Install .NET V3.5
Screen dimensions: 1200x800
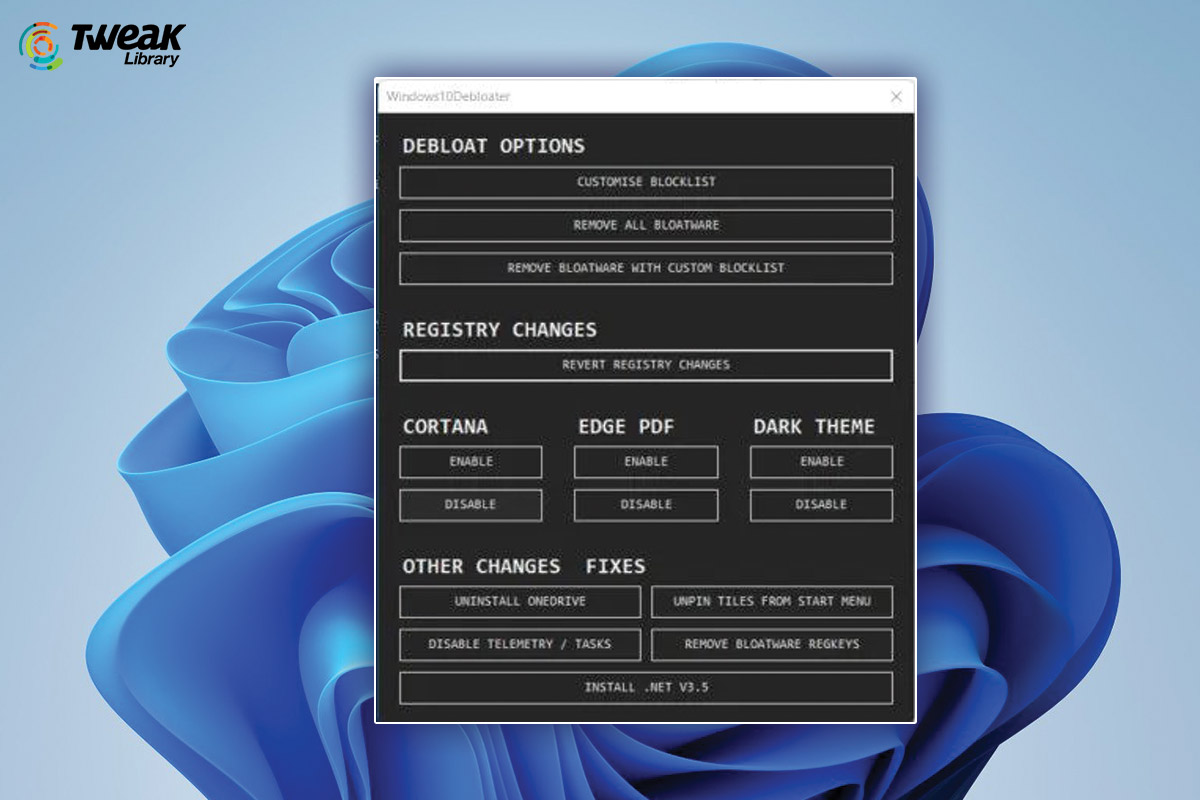pyautogui.click(x=646, y=688)
